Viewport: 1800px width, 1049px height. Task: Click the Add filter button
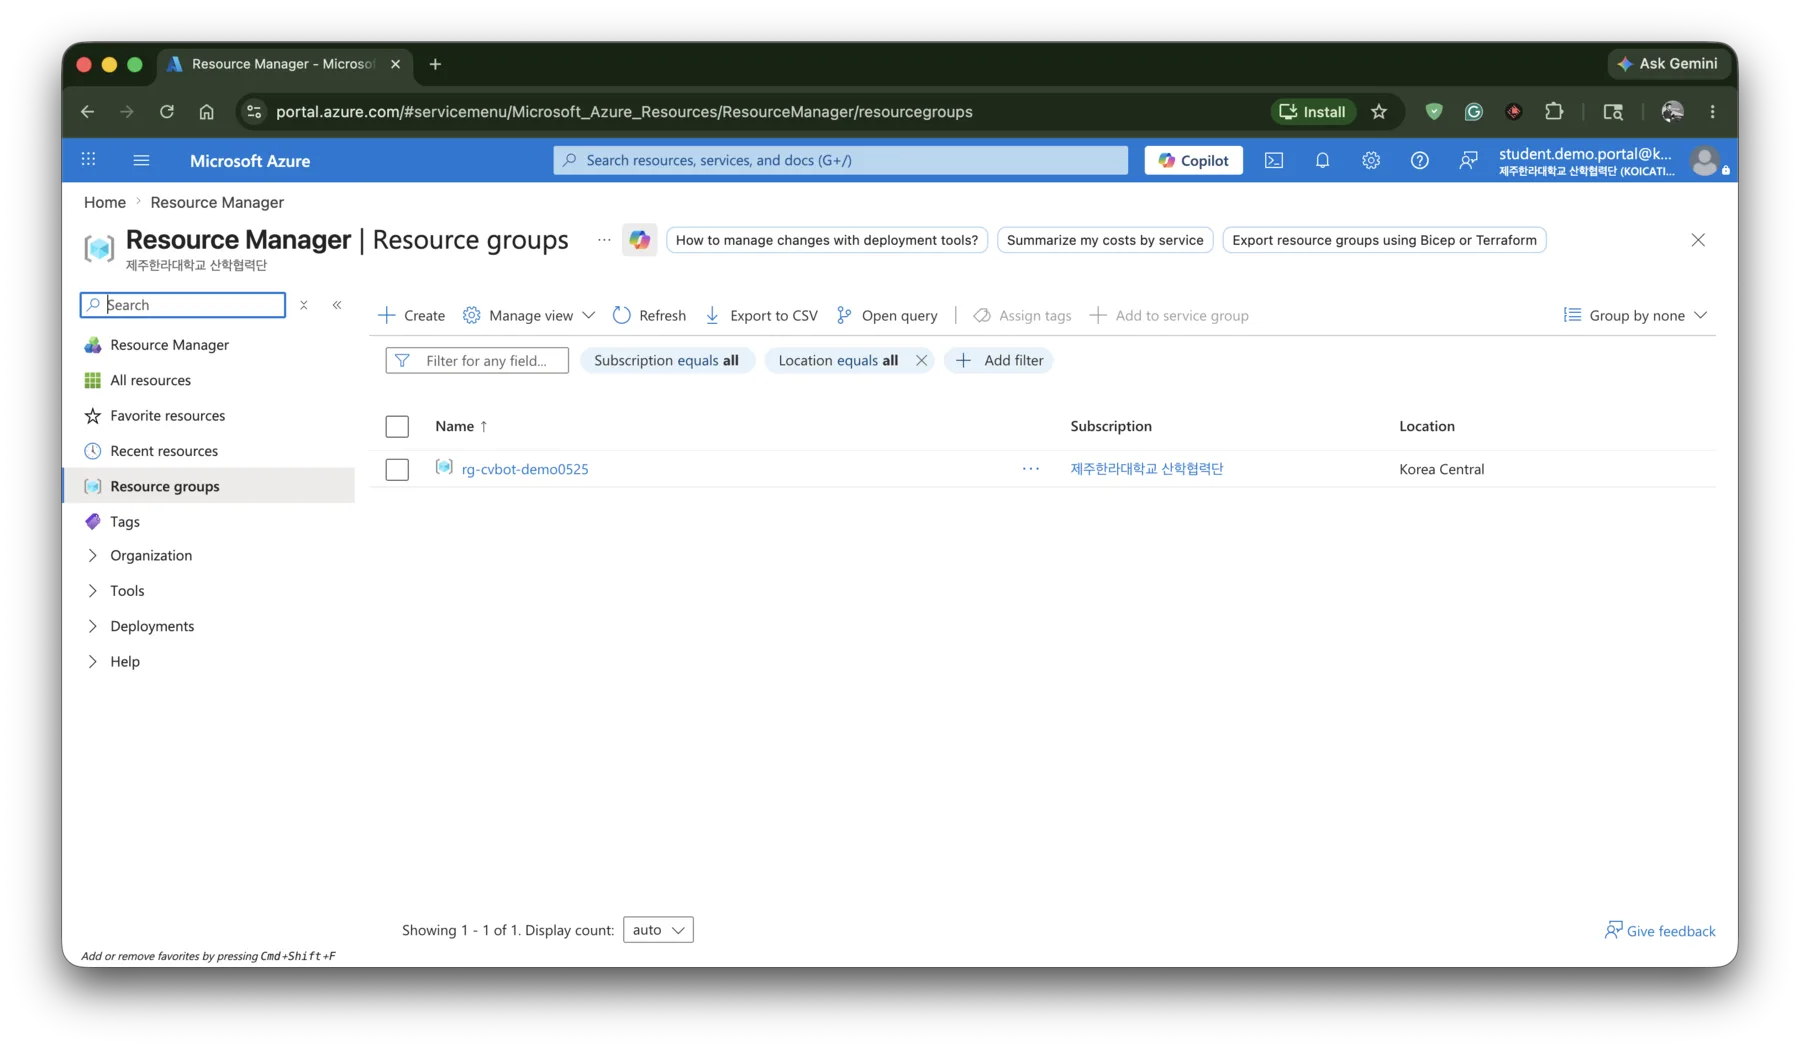999,360
